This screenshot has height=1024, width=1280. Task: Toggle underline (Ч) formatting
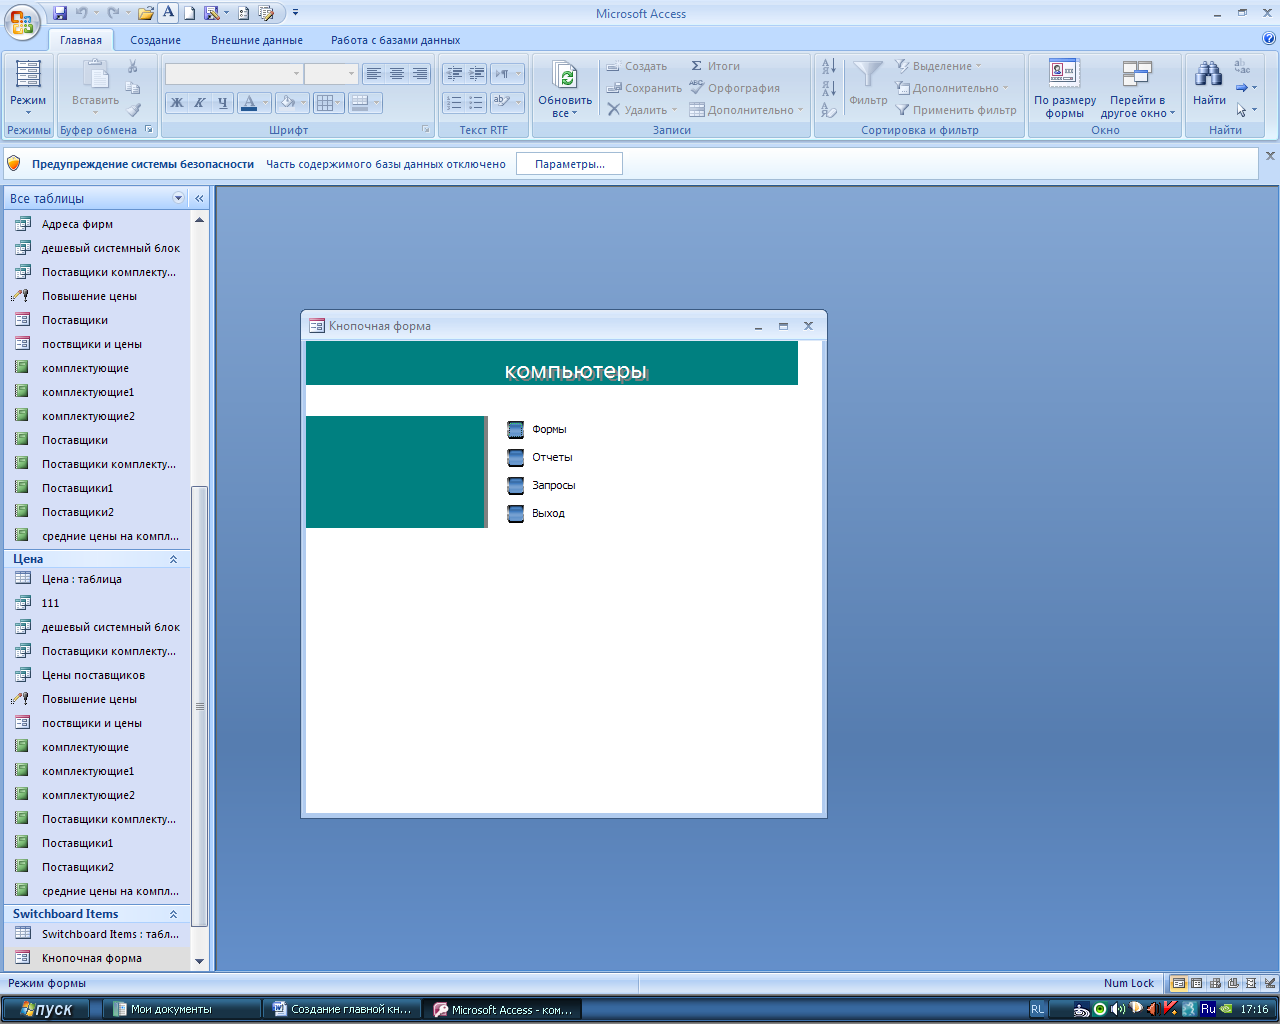coord(222,102)
